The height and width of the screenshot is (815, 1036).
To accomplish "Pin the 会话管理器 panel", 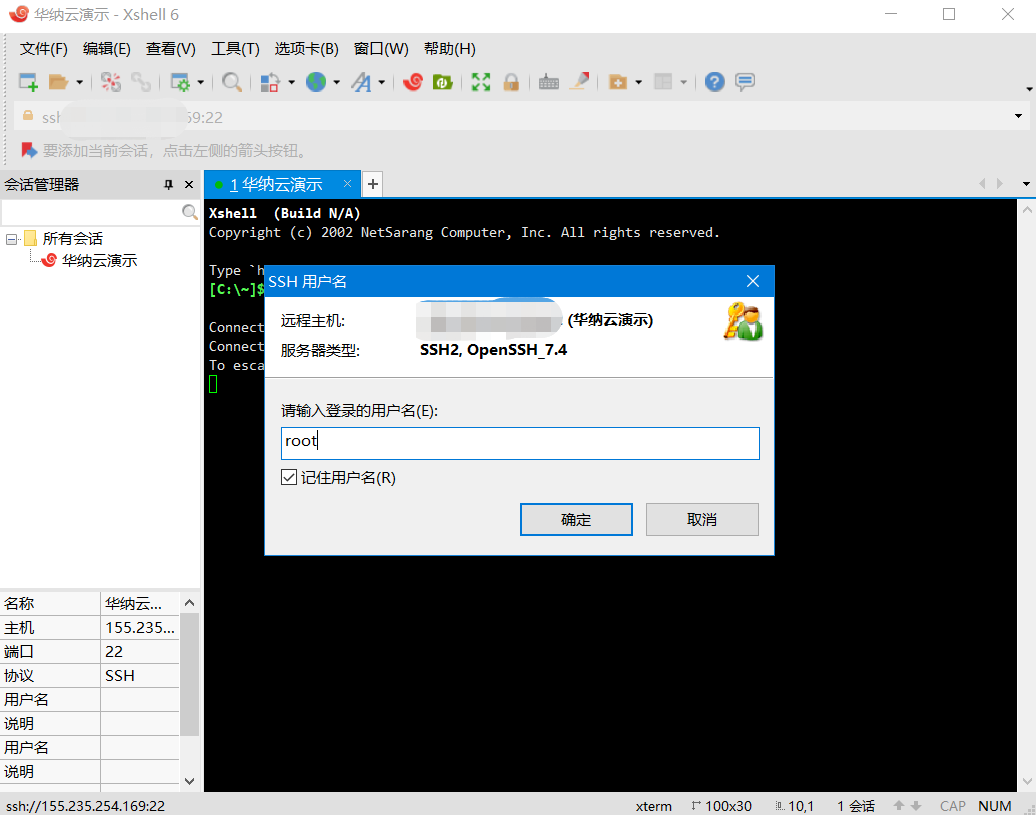I will tap(168, 185).
